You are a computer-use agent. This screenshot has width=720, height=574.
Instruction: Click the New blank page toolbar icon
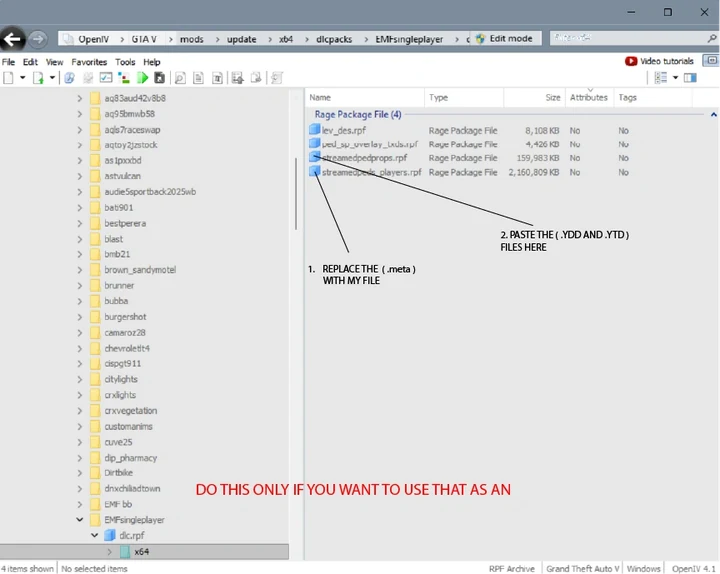pos(8,78)
